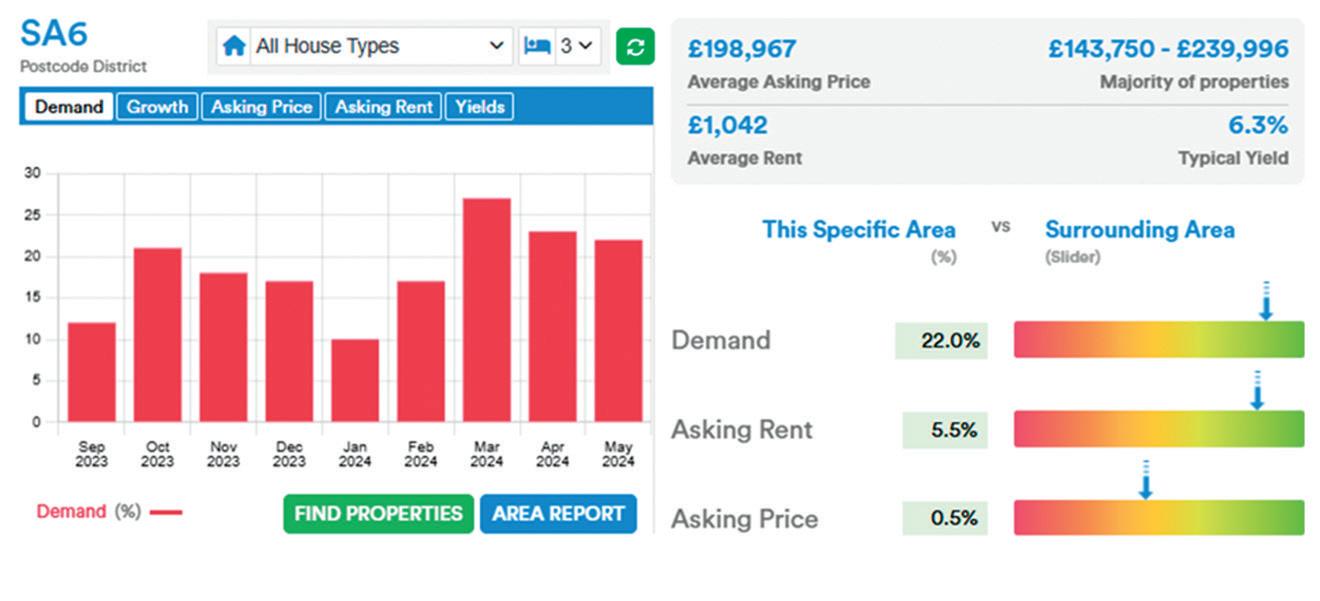Click the bed icon for bedrooms
Screen dimensions: 1320x601
537,46
